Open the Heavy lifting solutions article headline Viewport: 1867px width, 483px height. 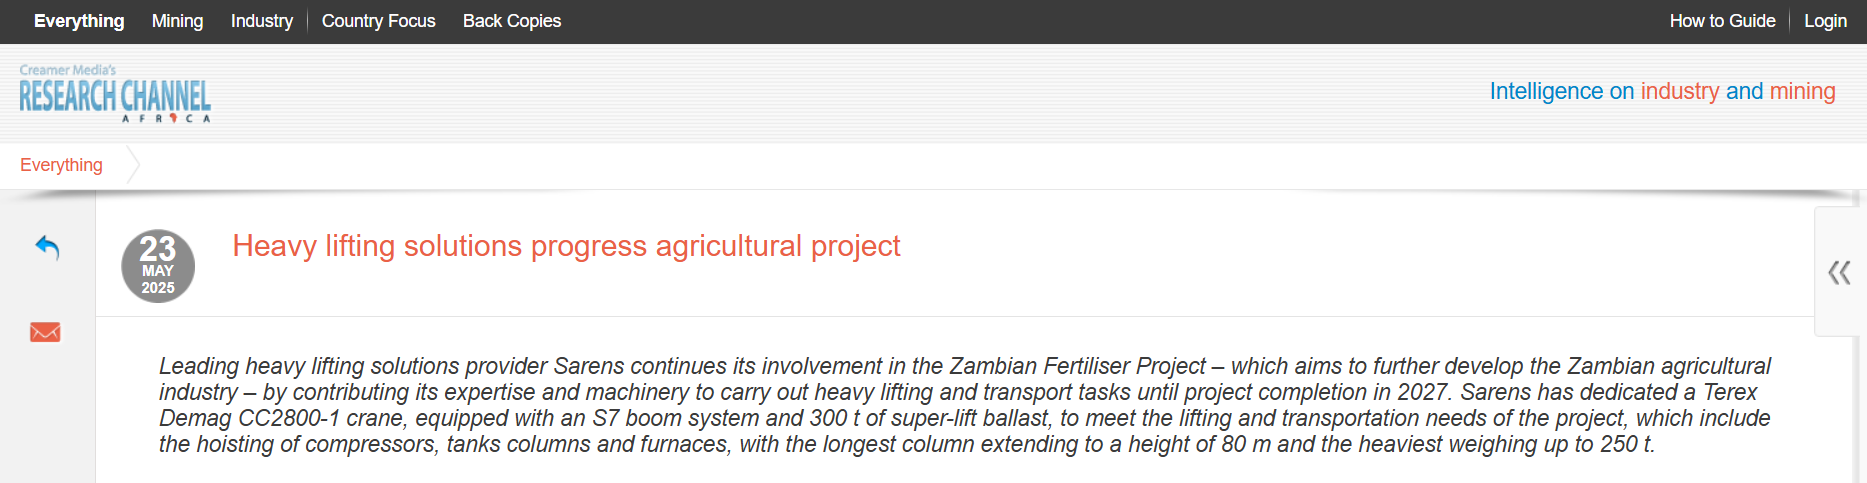pos(566,246)
